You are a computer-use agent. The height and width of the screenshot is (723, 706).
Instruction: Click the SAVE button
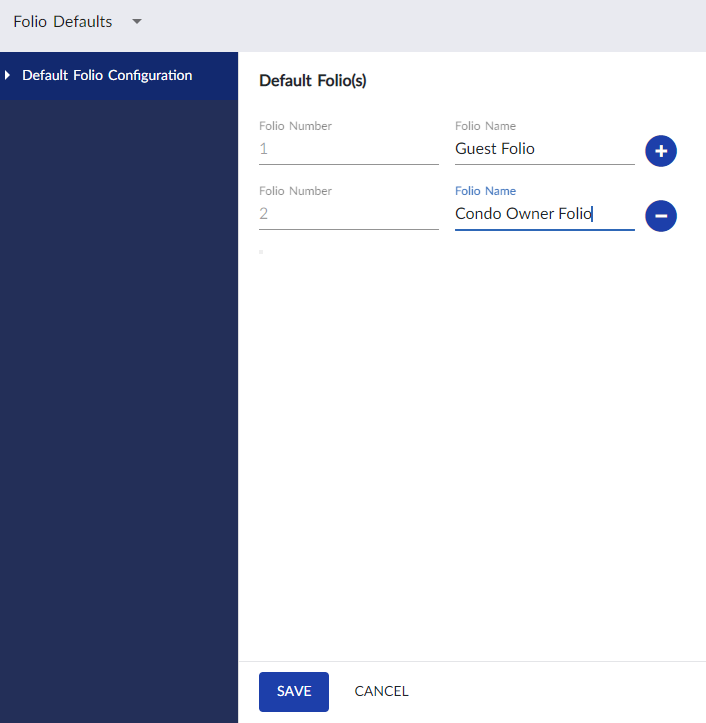[x=294, y=691]
